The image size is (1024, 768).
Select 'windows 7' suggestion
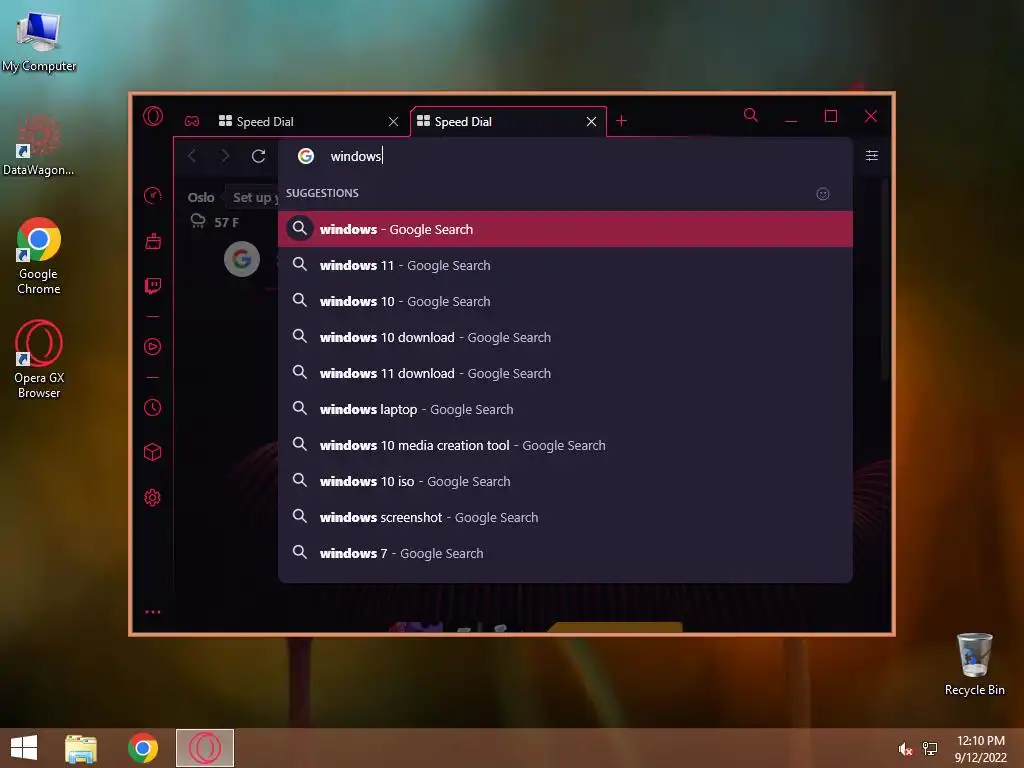[x=566, y=552]
